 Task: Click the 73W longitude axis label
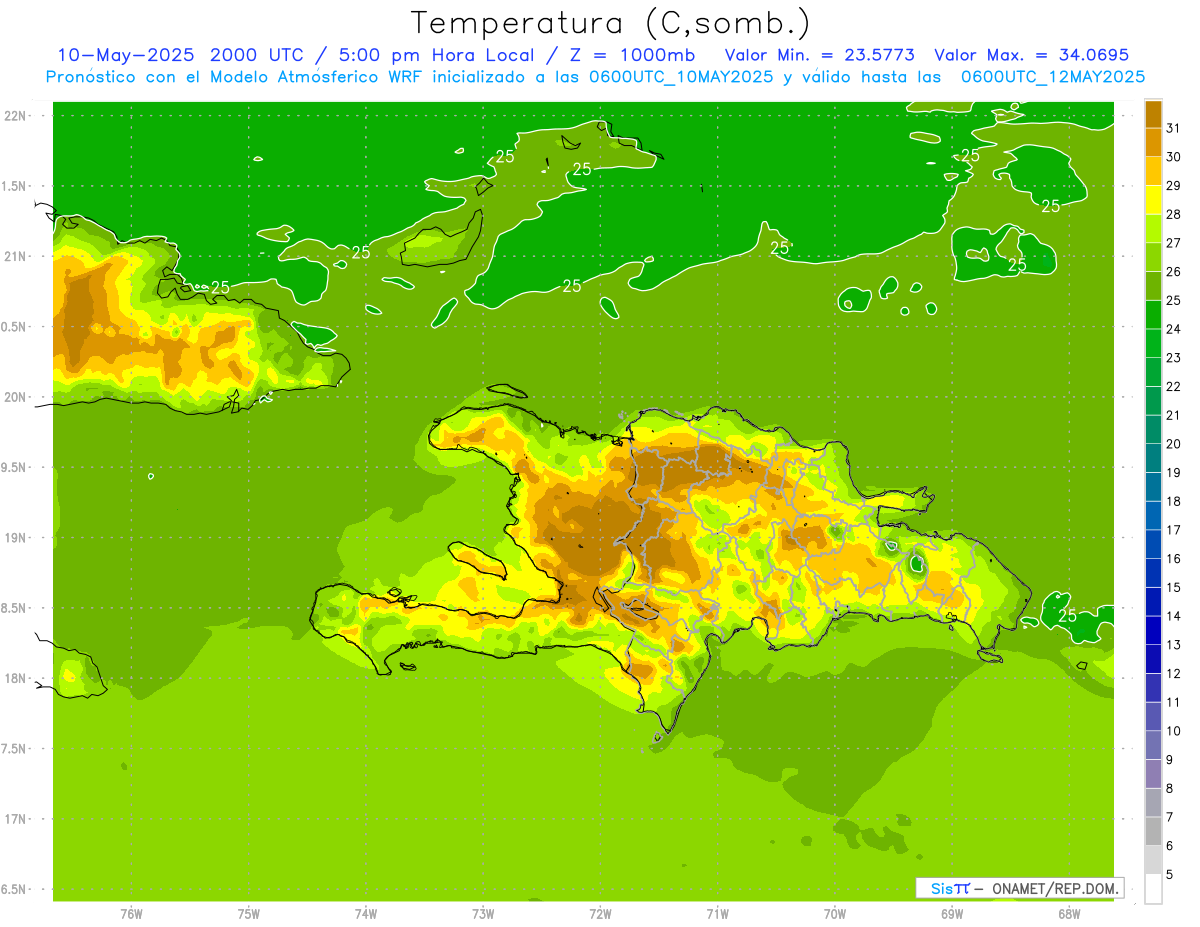point(483,914)
